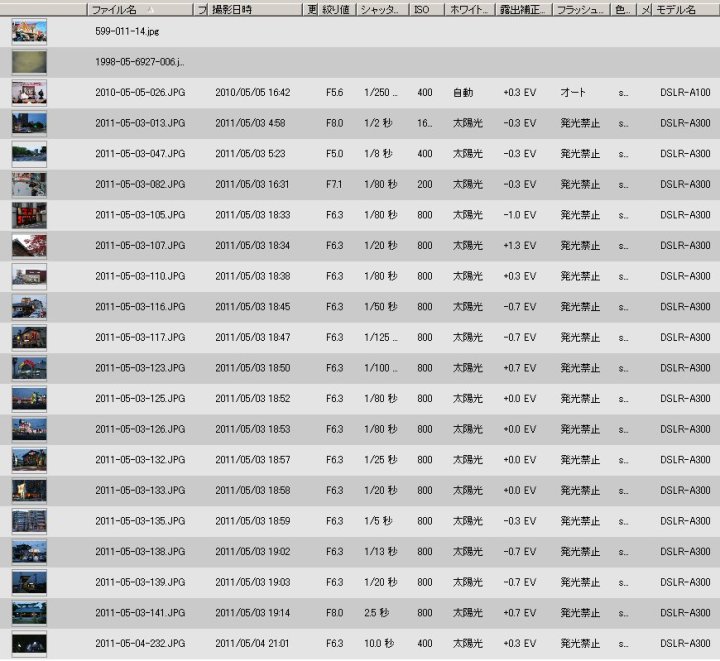Sort by ファイル名 column header
720x661 pixels.
[115, 9]
